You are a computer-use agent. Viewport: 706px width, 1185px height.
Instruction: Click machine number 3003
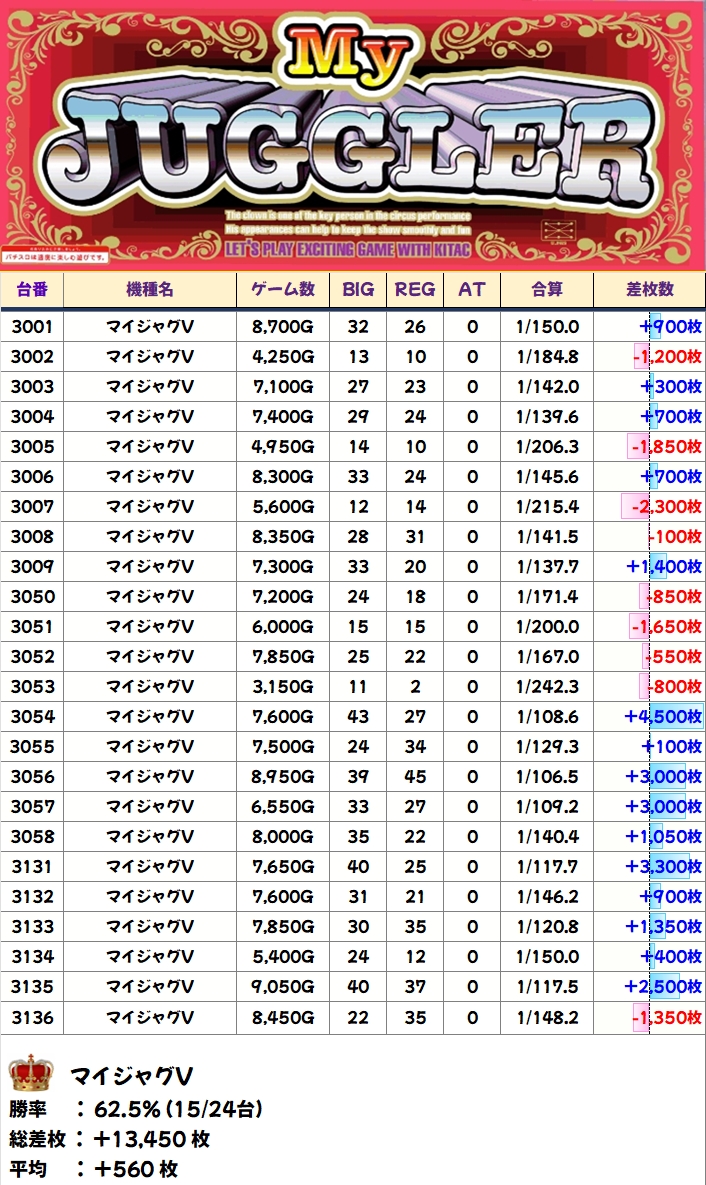click(33, 387)
